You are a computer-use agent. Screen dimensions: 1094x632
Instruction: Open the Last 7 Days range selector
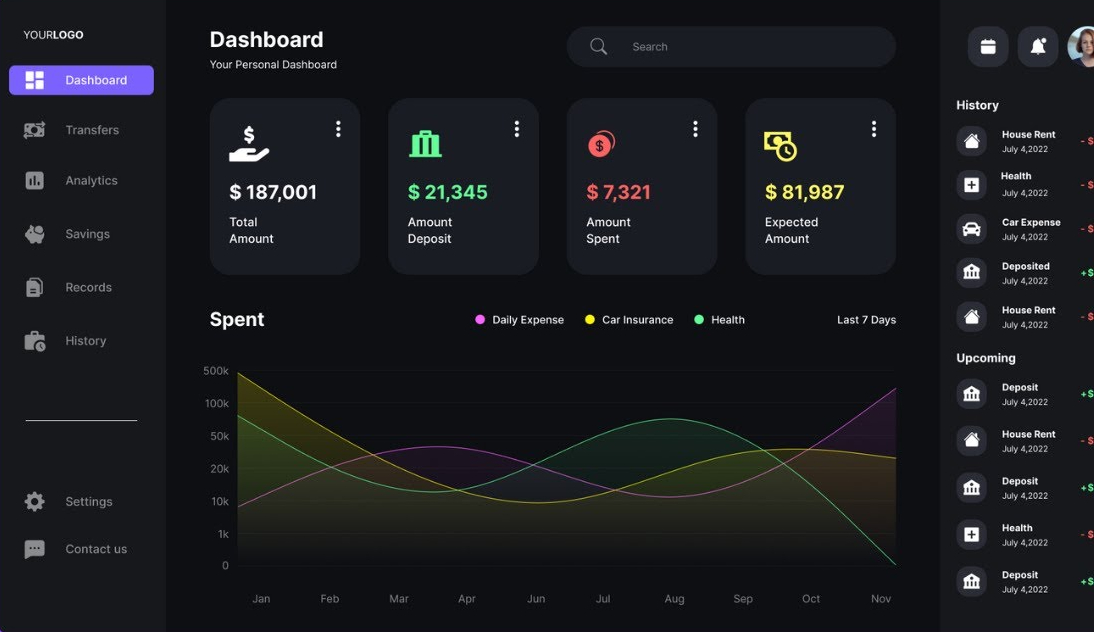tap(867, 319)
